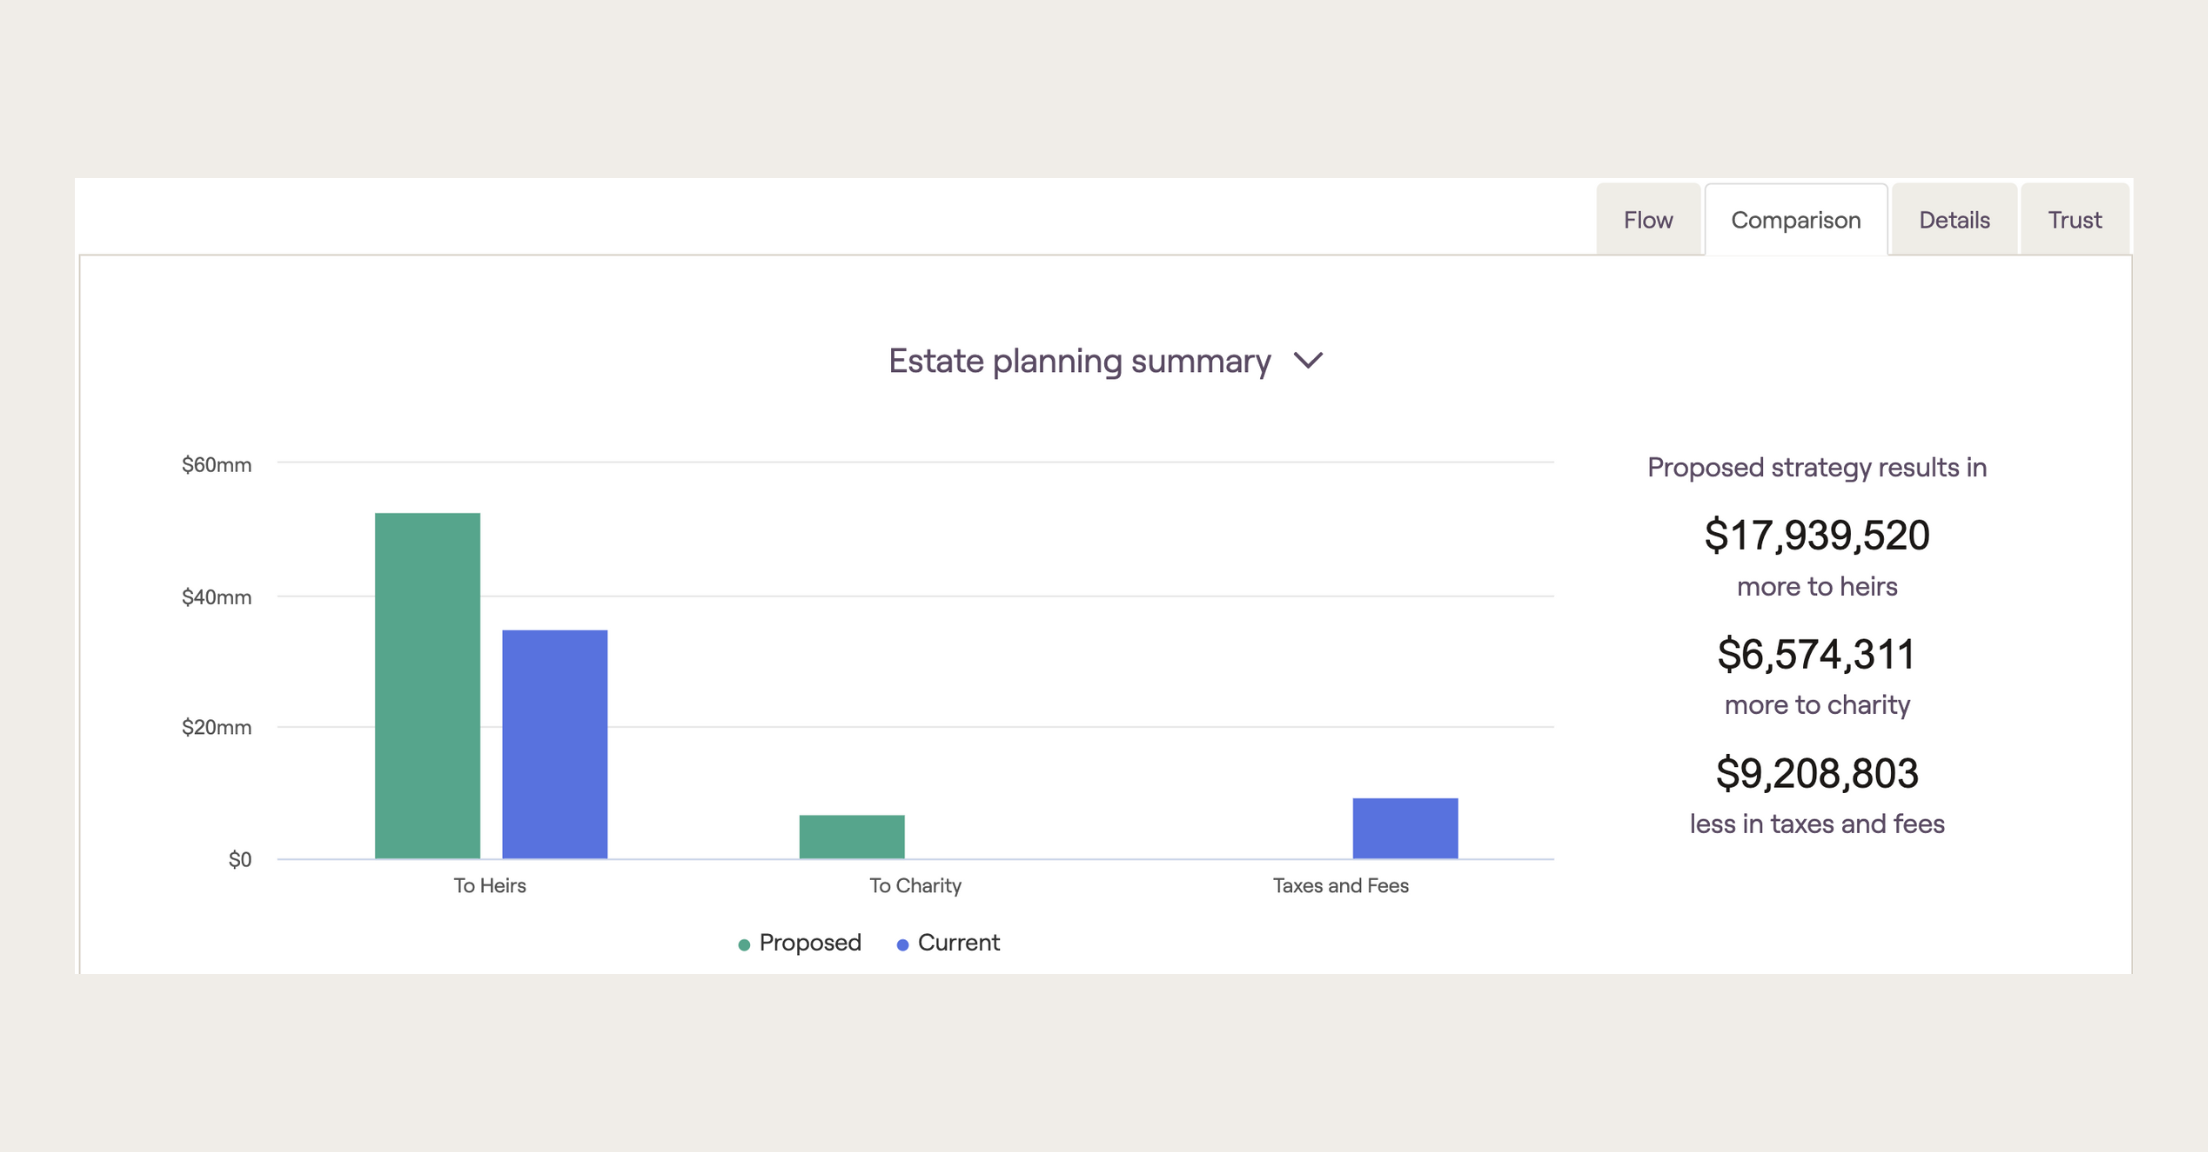2208x1152 pixels.
Task: Toggle the Proposed legend item
Action: click(x=799, y=943)
